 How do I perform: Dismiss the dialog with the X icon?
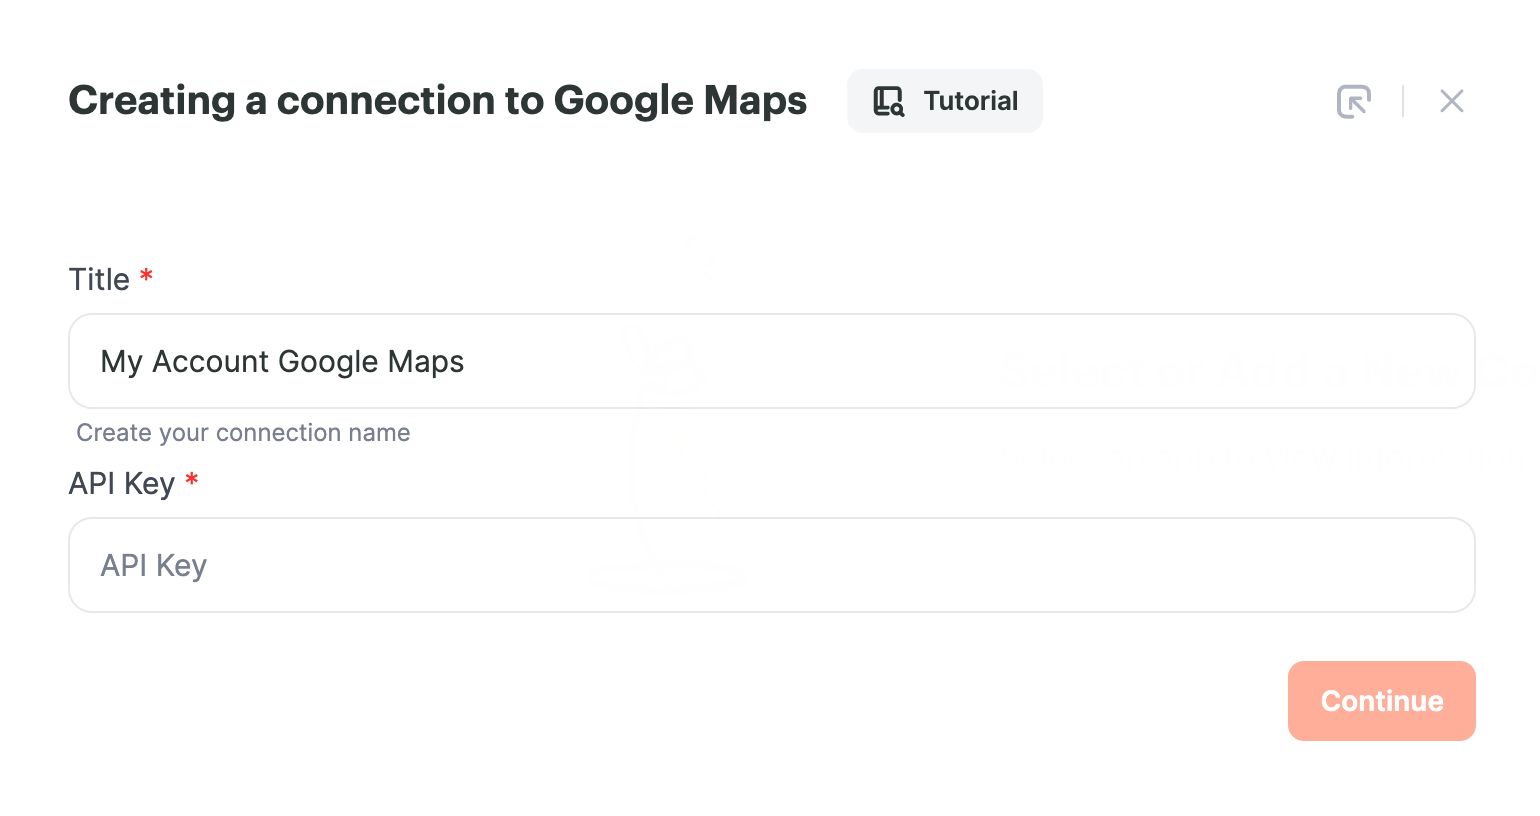[x=1452, y=101]
